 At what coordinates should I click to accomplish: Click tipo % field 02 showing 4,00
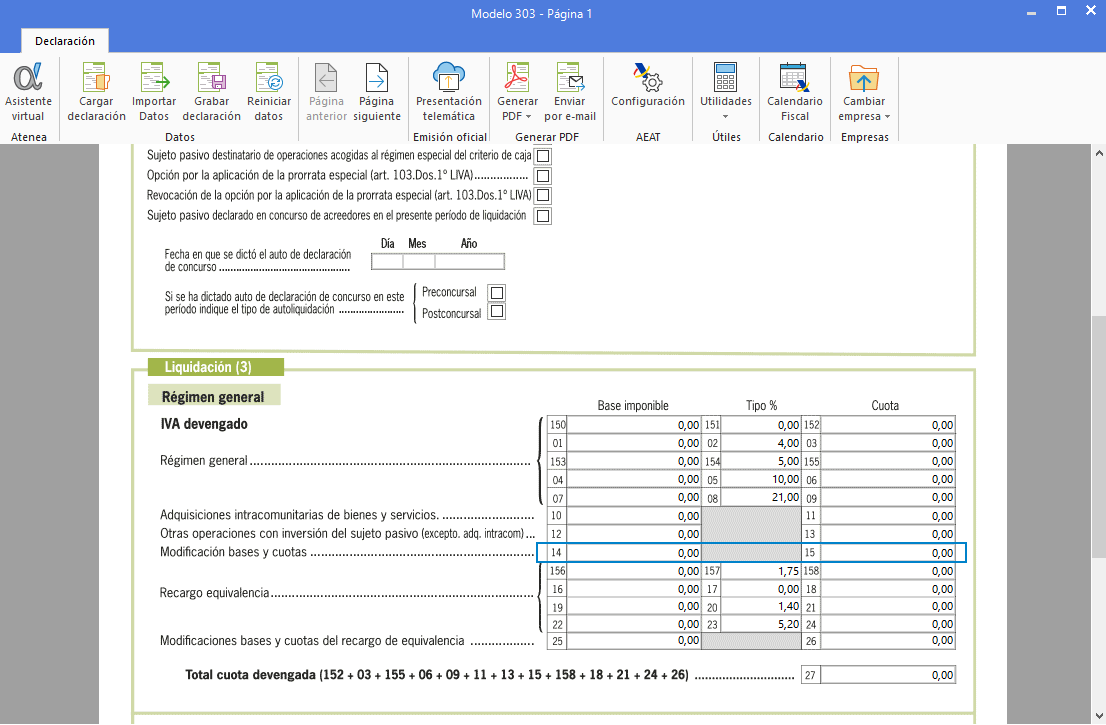761,443
